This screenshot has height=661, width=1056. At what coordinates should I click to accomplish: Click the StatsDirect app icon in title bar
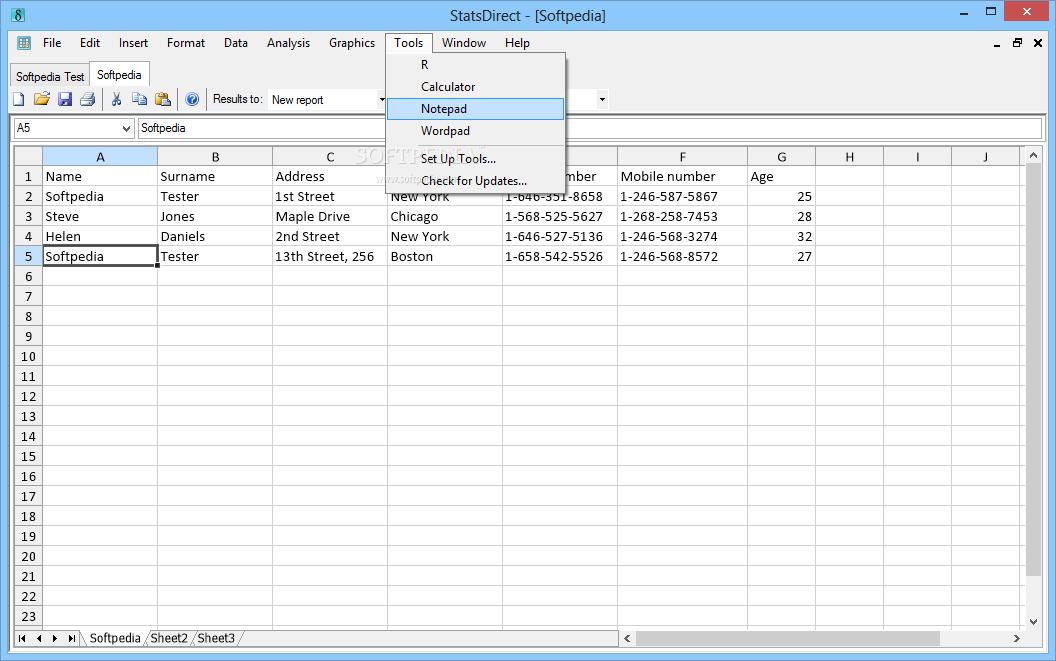(18, 14)
